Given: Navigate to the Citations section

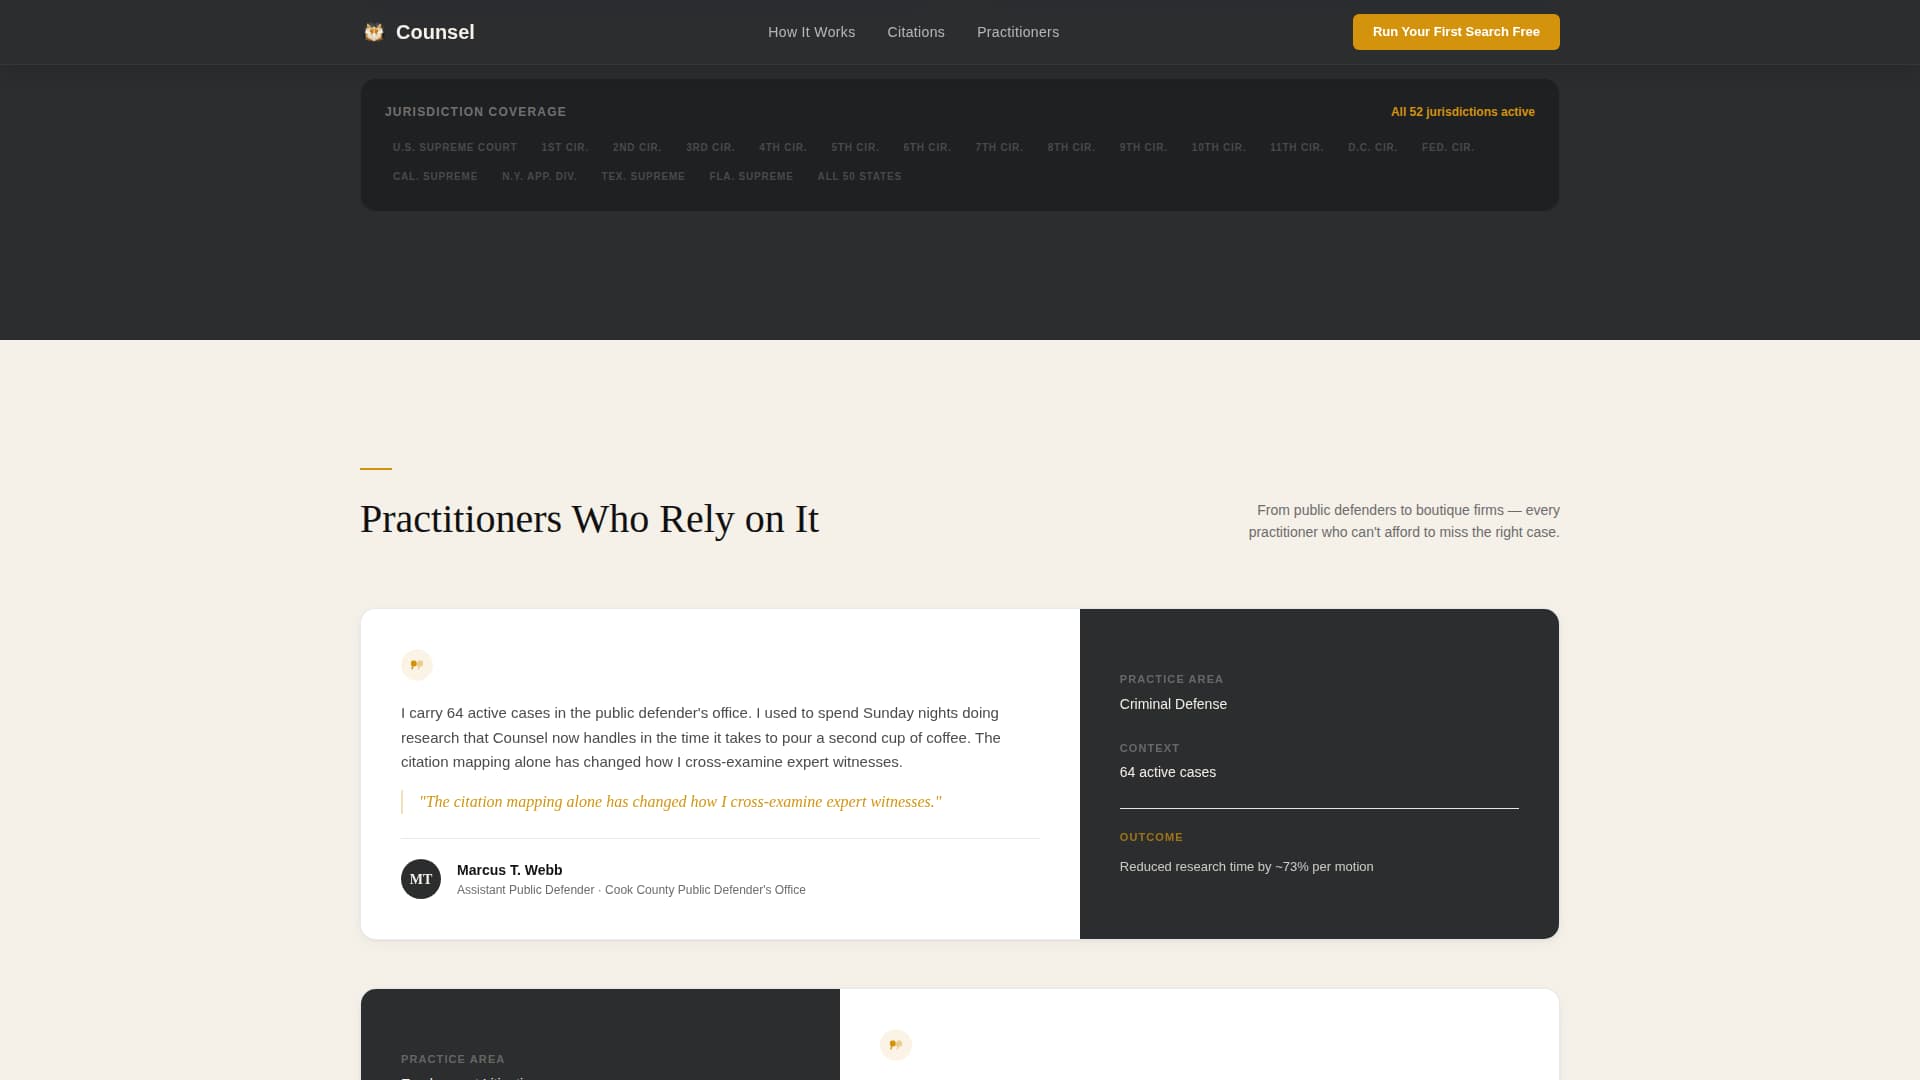Looking at the screenshot, I should tap(915, 32).
